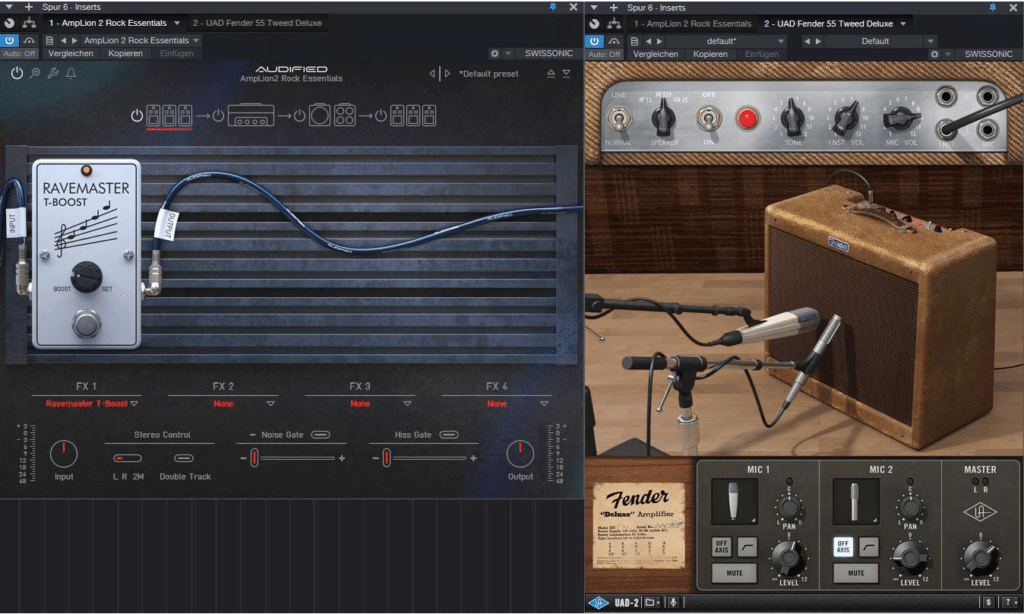
Task: Switch to AmpLion 2 Rock Essentials tab in right window
Action: 692,24
